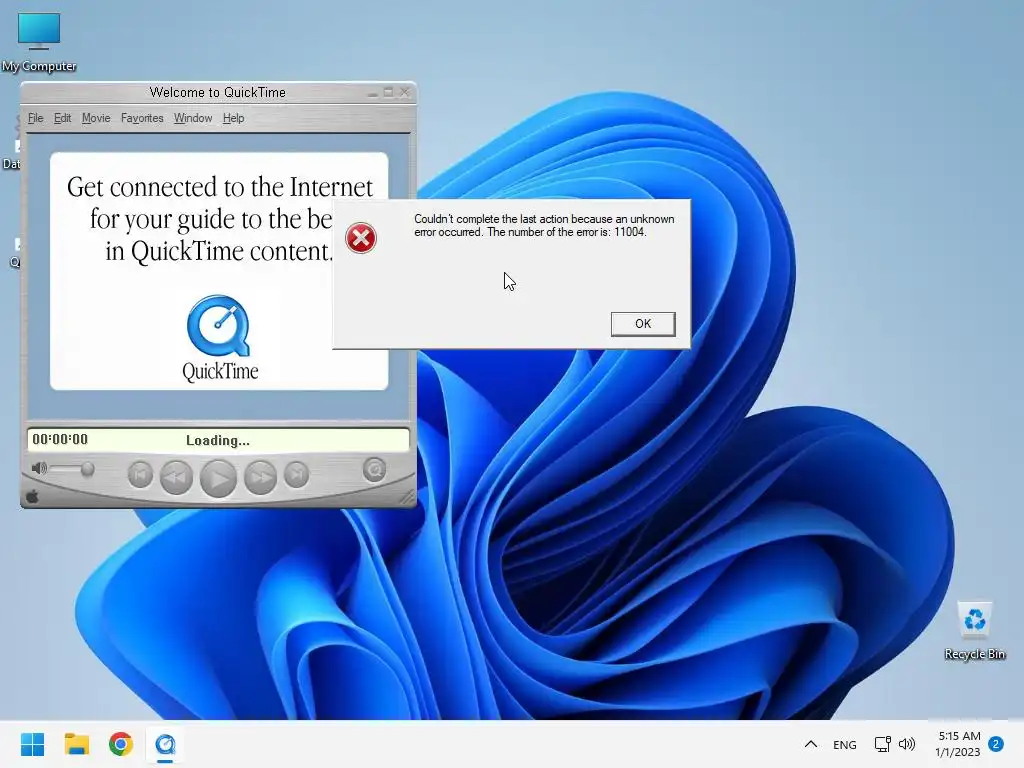Open My Computer desktop icon

39,42
